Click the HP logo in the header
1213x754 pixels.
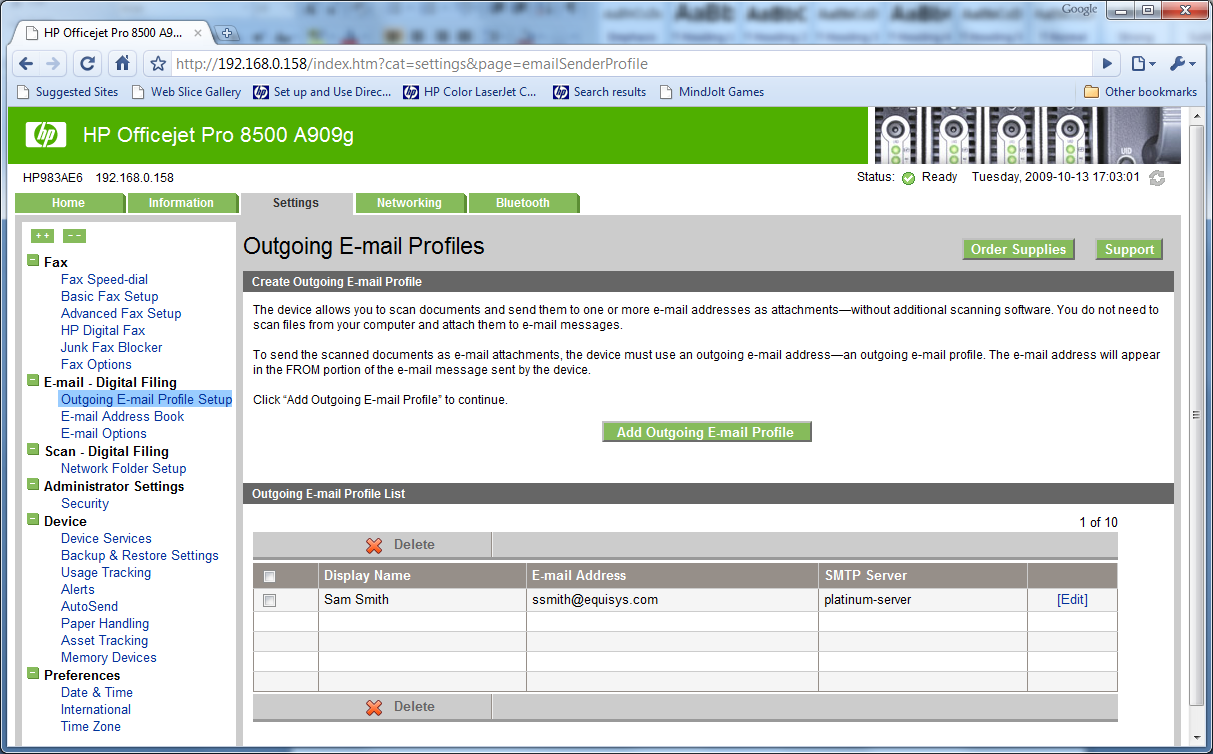tap(46, 135)
